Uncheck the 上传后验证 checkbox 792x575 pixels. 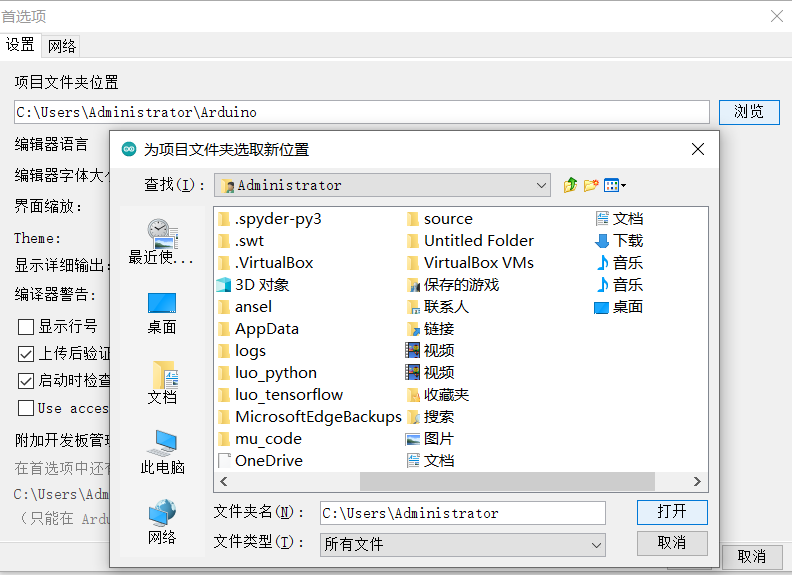pos(27,353)
